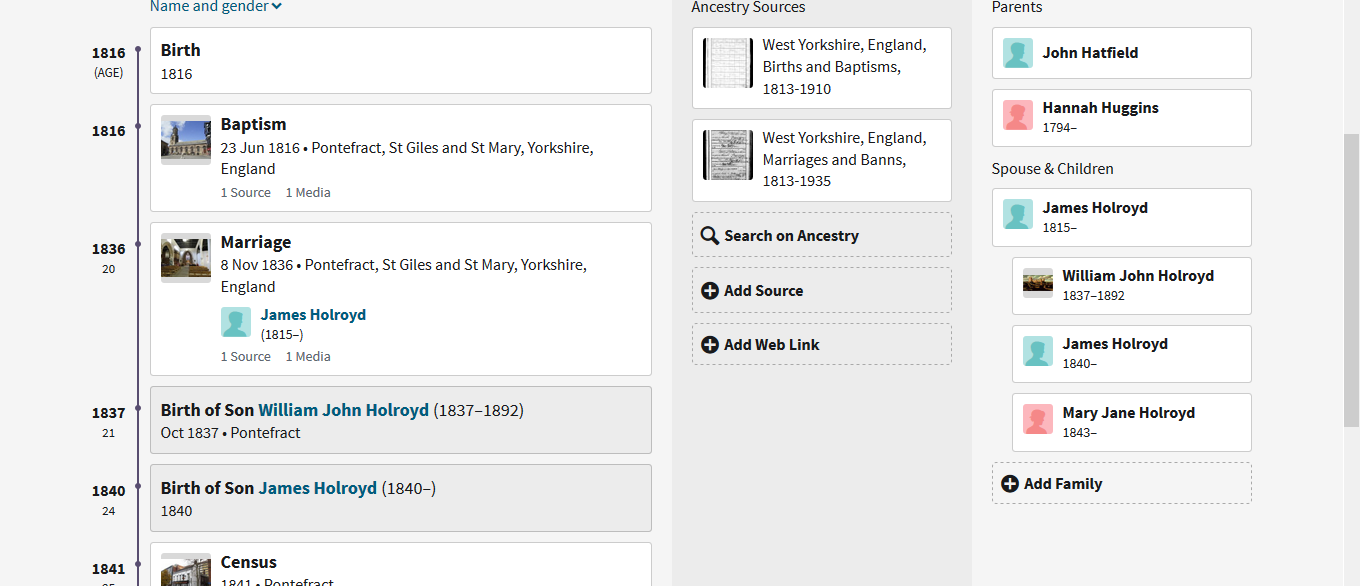Click the plus icon for Add Family
The height and width of the screenshot is (586, 1360).
pyautogui.click(x=1010, y=484)
